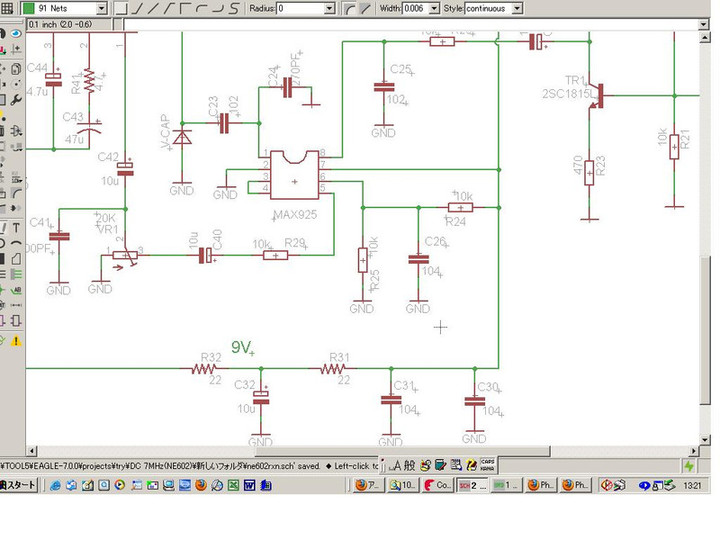Run ERC with yellow warning icon

coord(17,341)
